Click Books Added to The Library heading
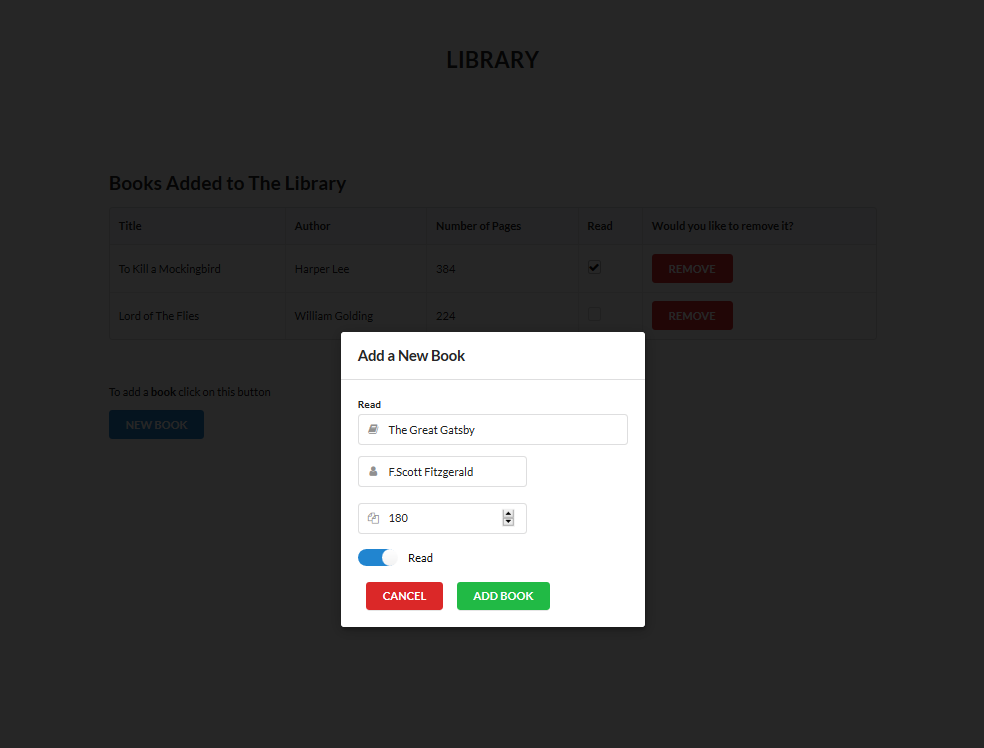This screenshot has height=748, width=984. point(227,183)
